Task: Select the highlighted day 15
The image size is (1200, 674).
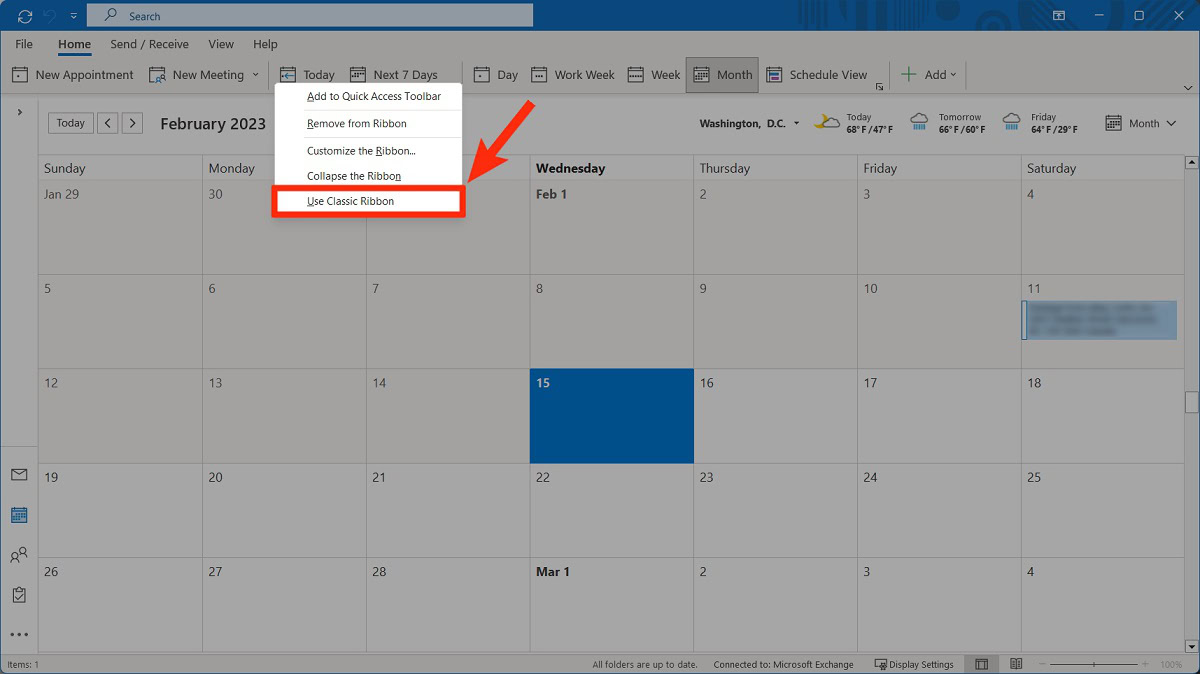Action: point(612,416)
